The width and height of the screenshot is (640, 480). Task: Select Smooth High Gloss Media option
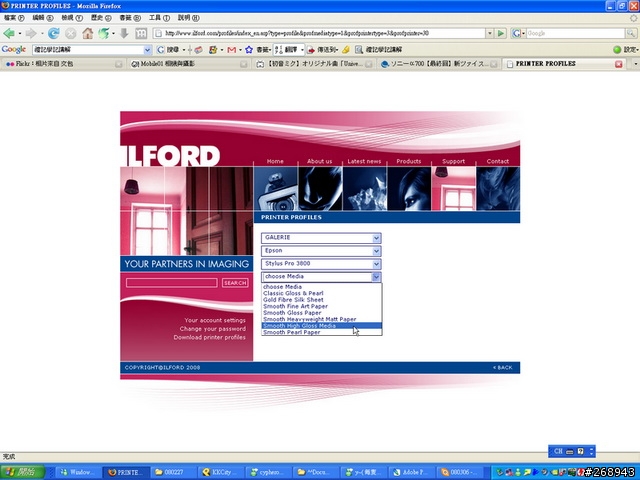[321, 326]
